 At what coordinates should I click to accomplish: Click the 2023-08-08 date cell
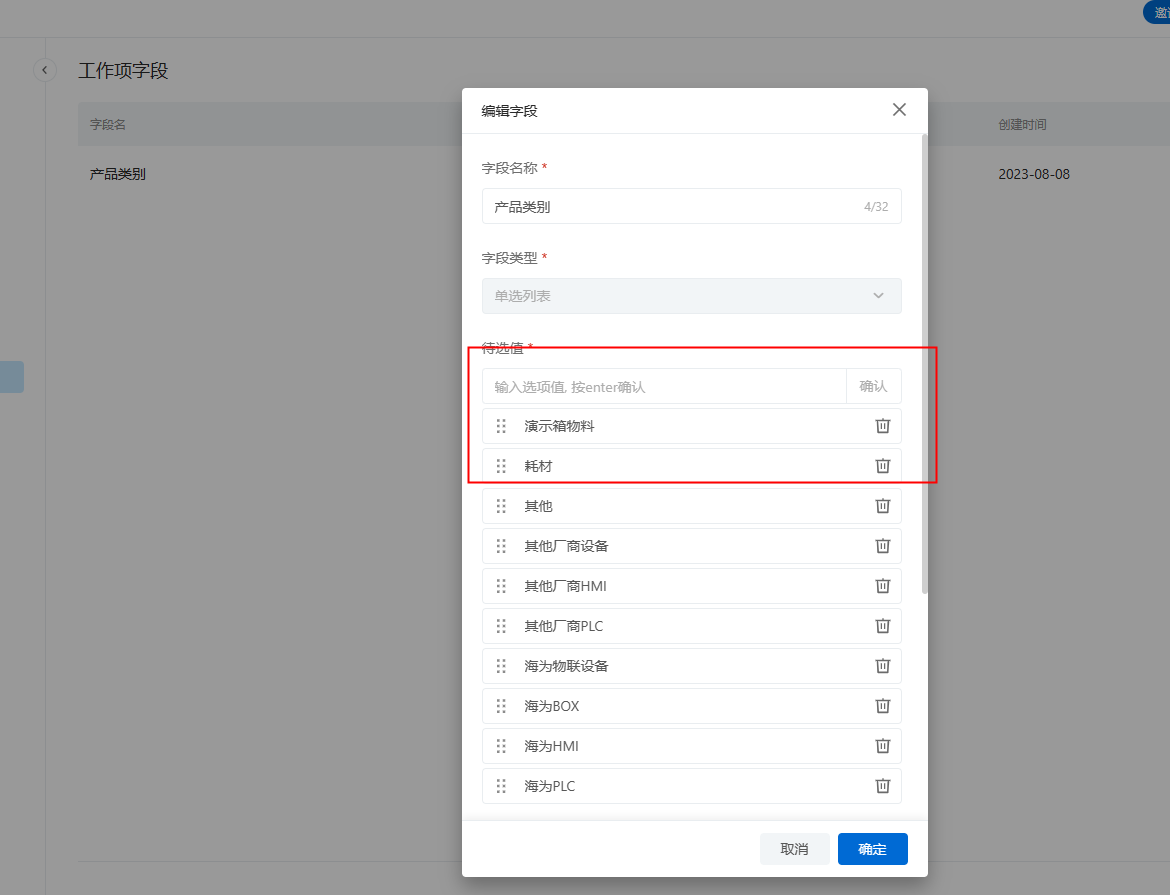(x=1034, y=174)
